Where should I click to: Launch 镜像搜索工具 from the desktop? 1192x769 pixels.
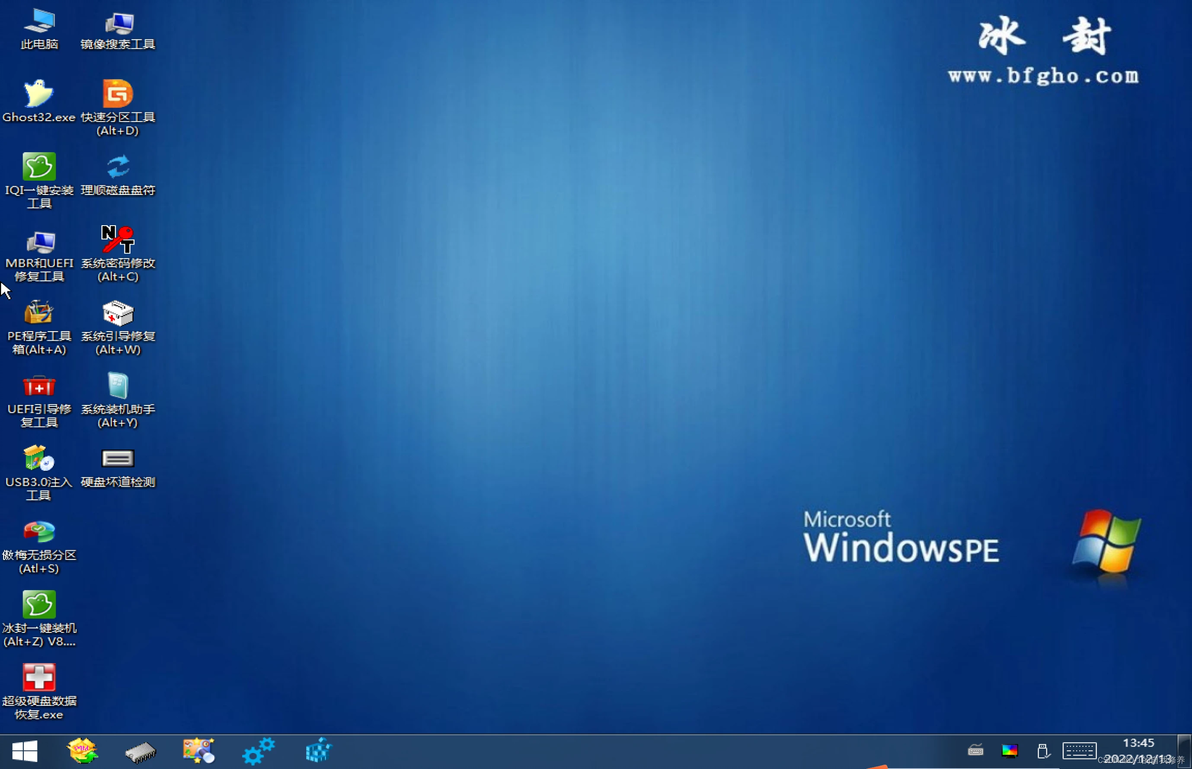[x=118, y=30]
